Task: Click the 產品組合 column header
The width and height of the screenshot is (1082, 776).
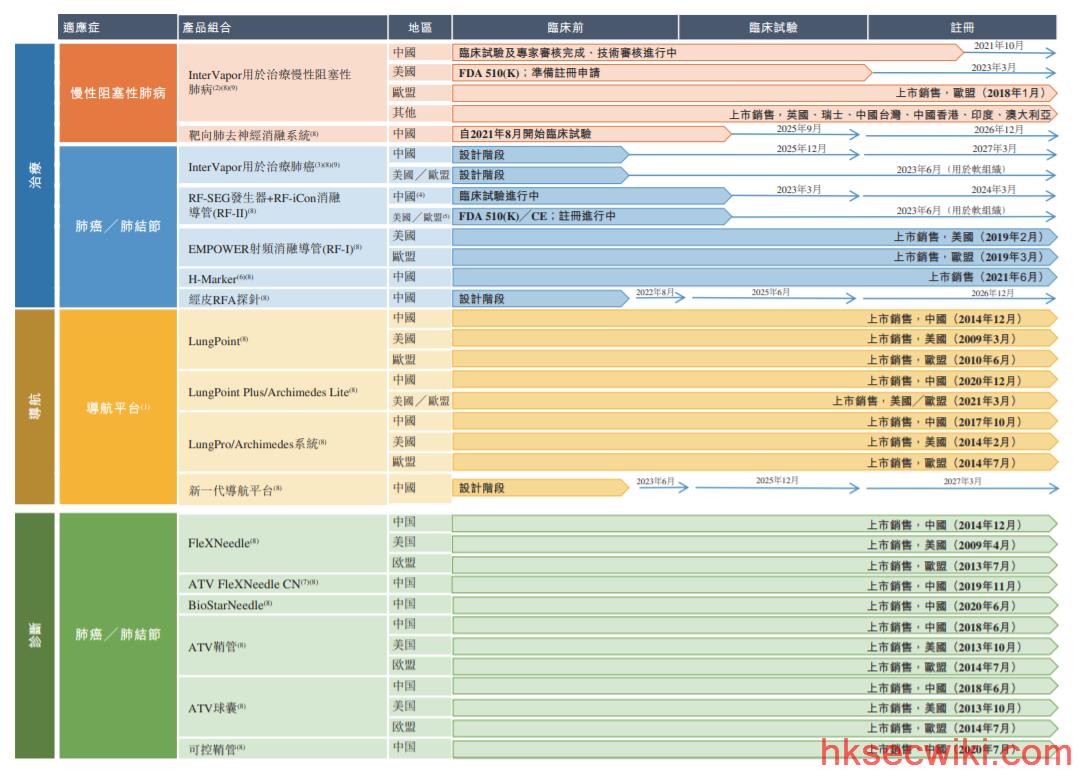Action: pyautogui.click(x=282, y=28)
